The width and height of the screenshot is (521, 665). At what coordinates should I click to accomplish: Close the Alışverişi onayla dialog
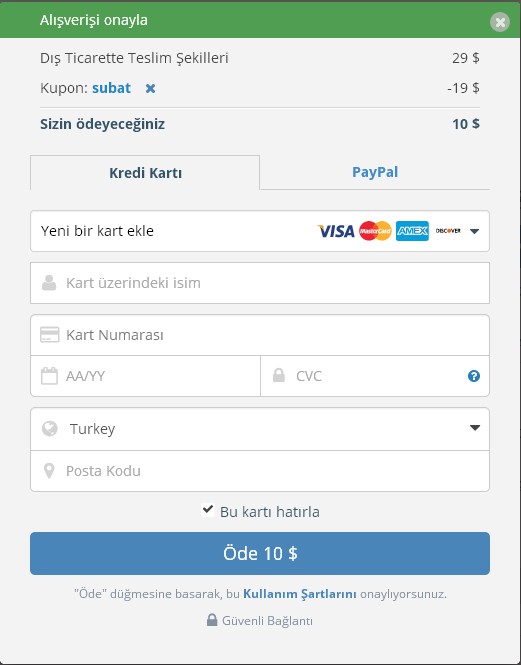[x=500, y=22]
